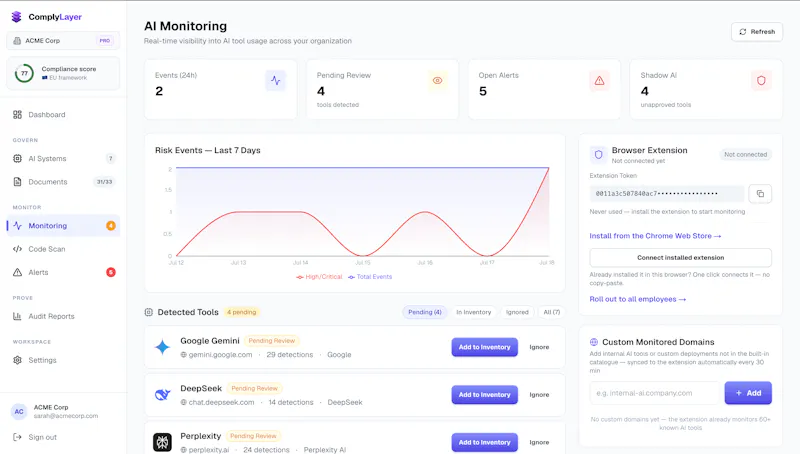Click the Shadow AI shield icon
The width and height of the screenshot is (800, 454).
(761, 81)
